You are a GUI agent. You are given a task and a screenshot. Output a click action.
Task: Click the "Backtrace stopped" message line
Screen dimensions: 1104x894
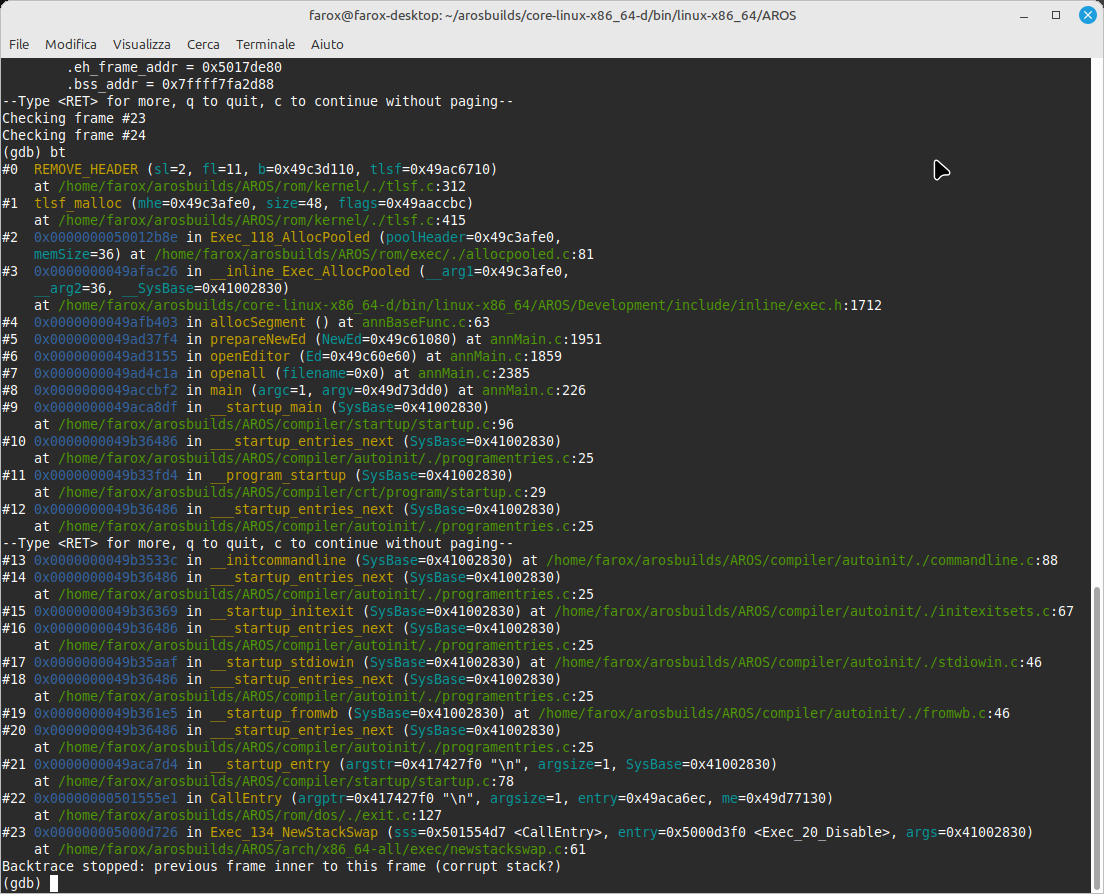tap(282, 866)
